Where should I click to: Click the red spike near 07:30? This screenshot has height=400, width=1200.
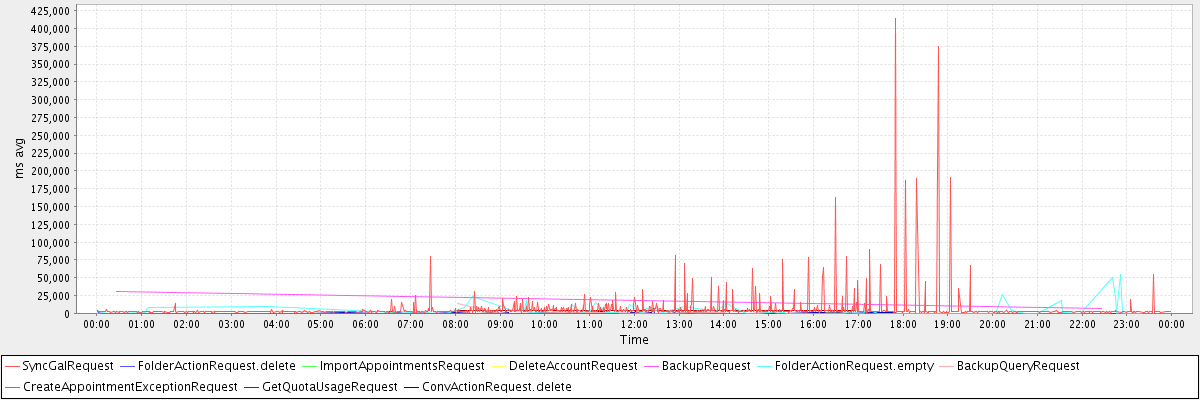click(430, 258)
